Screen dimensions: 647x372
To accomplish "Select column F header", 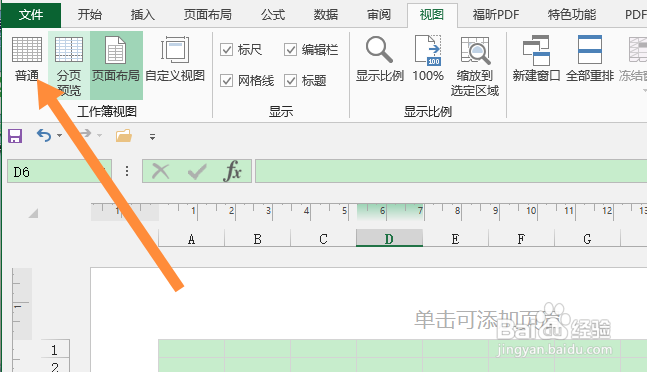I will point(521,238).
